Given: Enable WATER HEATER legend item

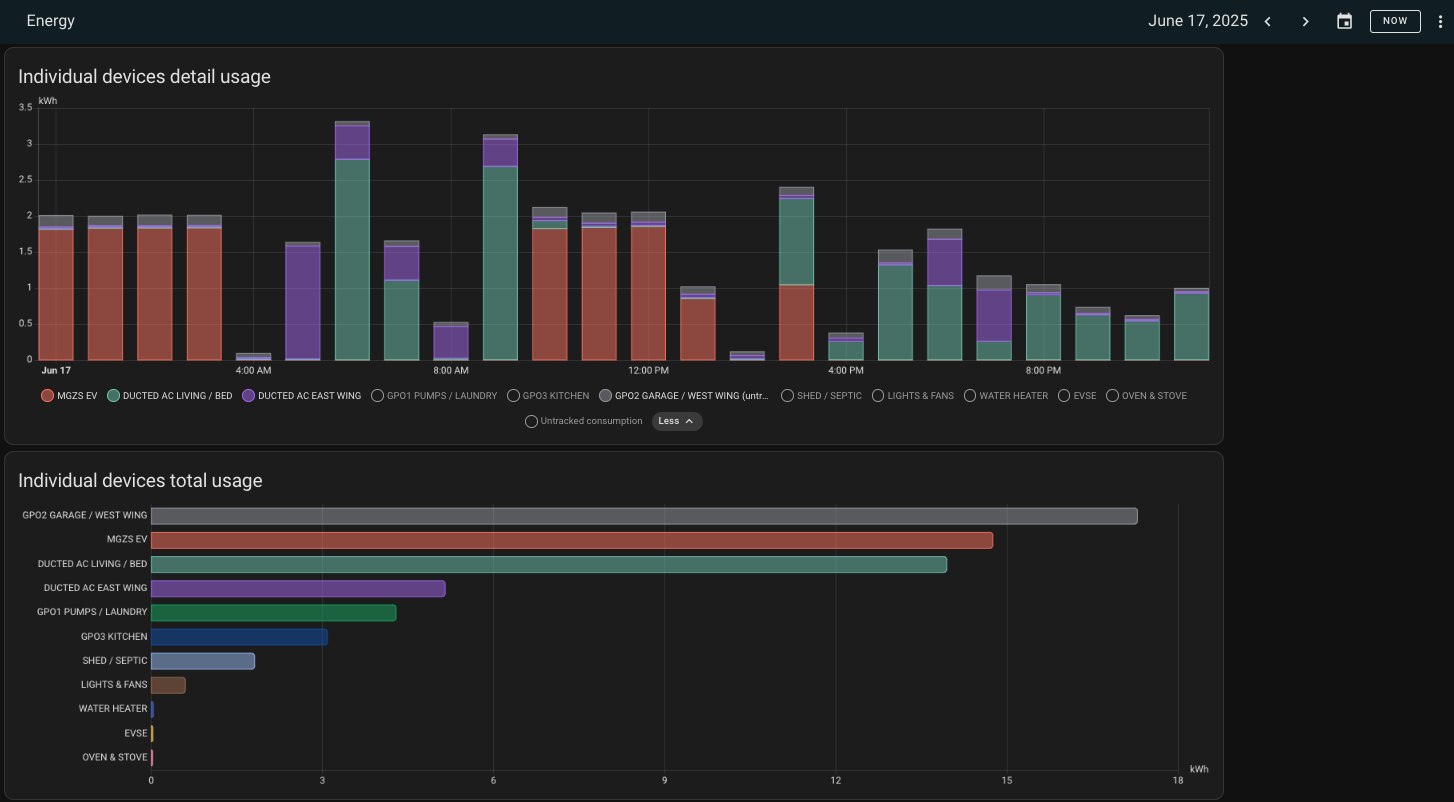Looking at the screenshot, I should tap(1006, 396).
